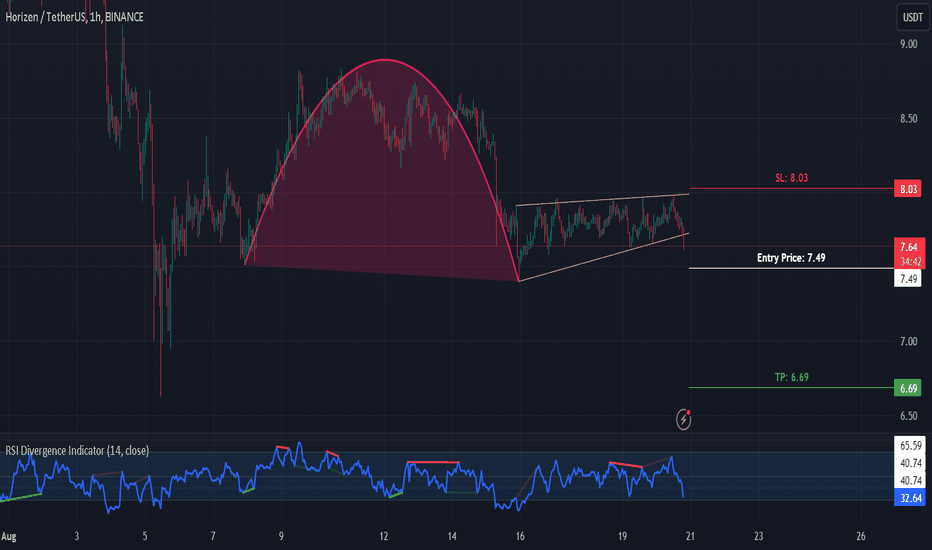Click the 26 date axis label

(x=861, y=536)
